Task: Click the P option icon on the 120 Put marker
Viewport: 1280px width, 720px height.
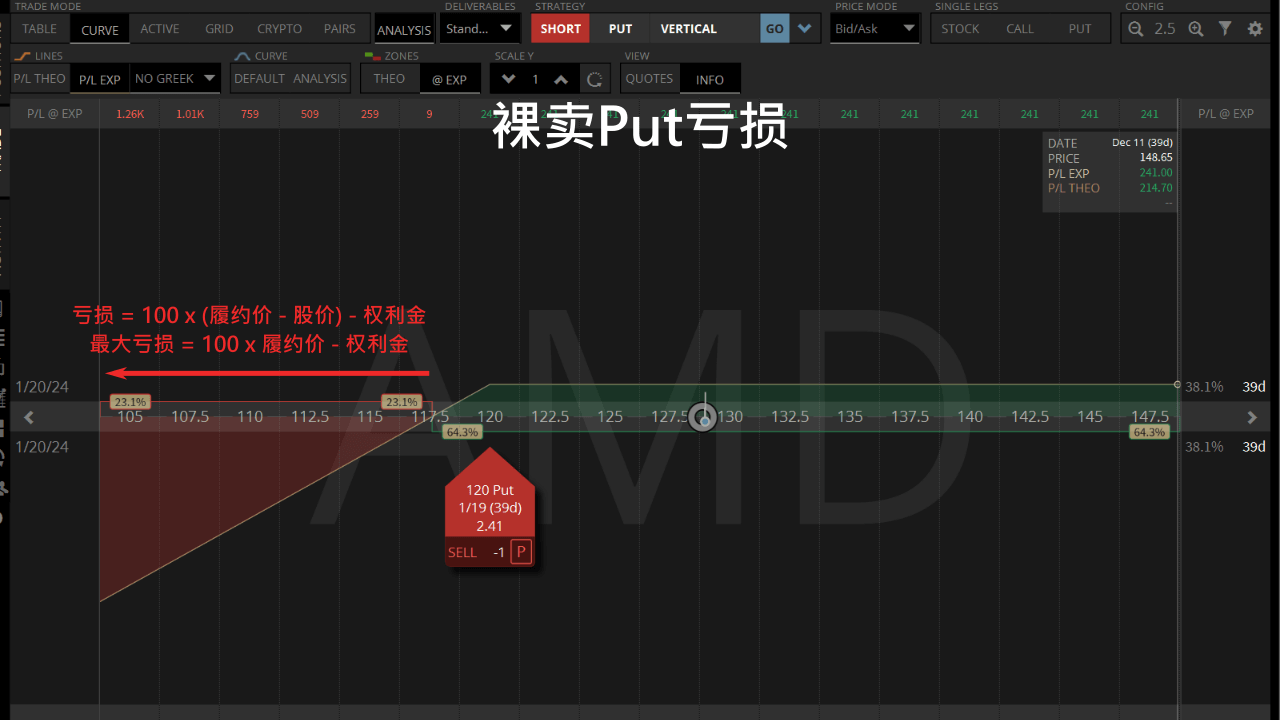Action: click(x=520, y=551)
